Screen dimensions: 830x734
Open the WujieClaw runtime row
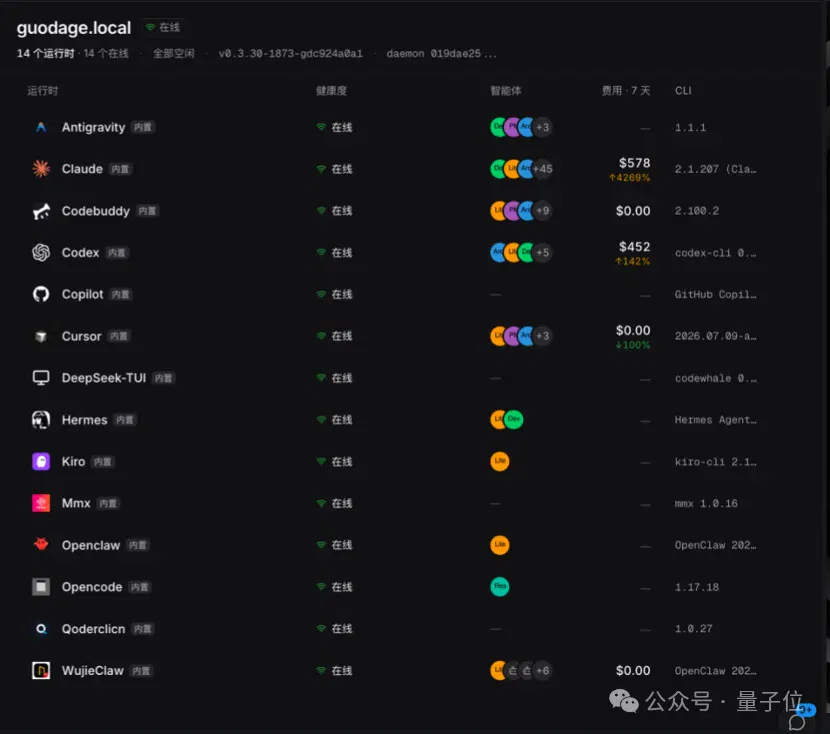394,670
